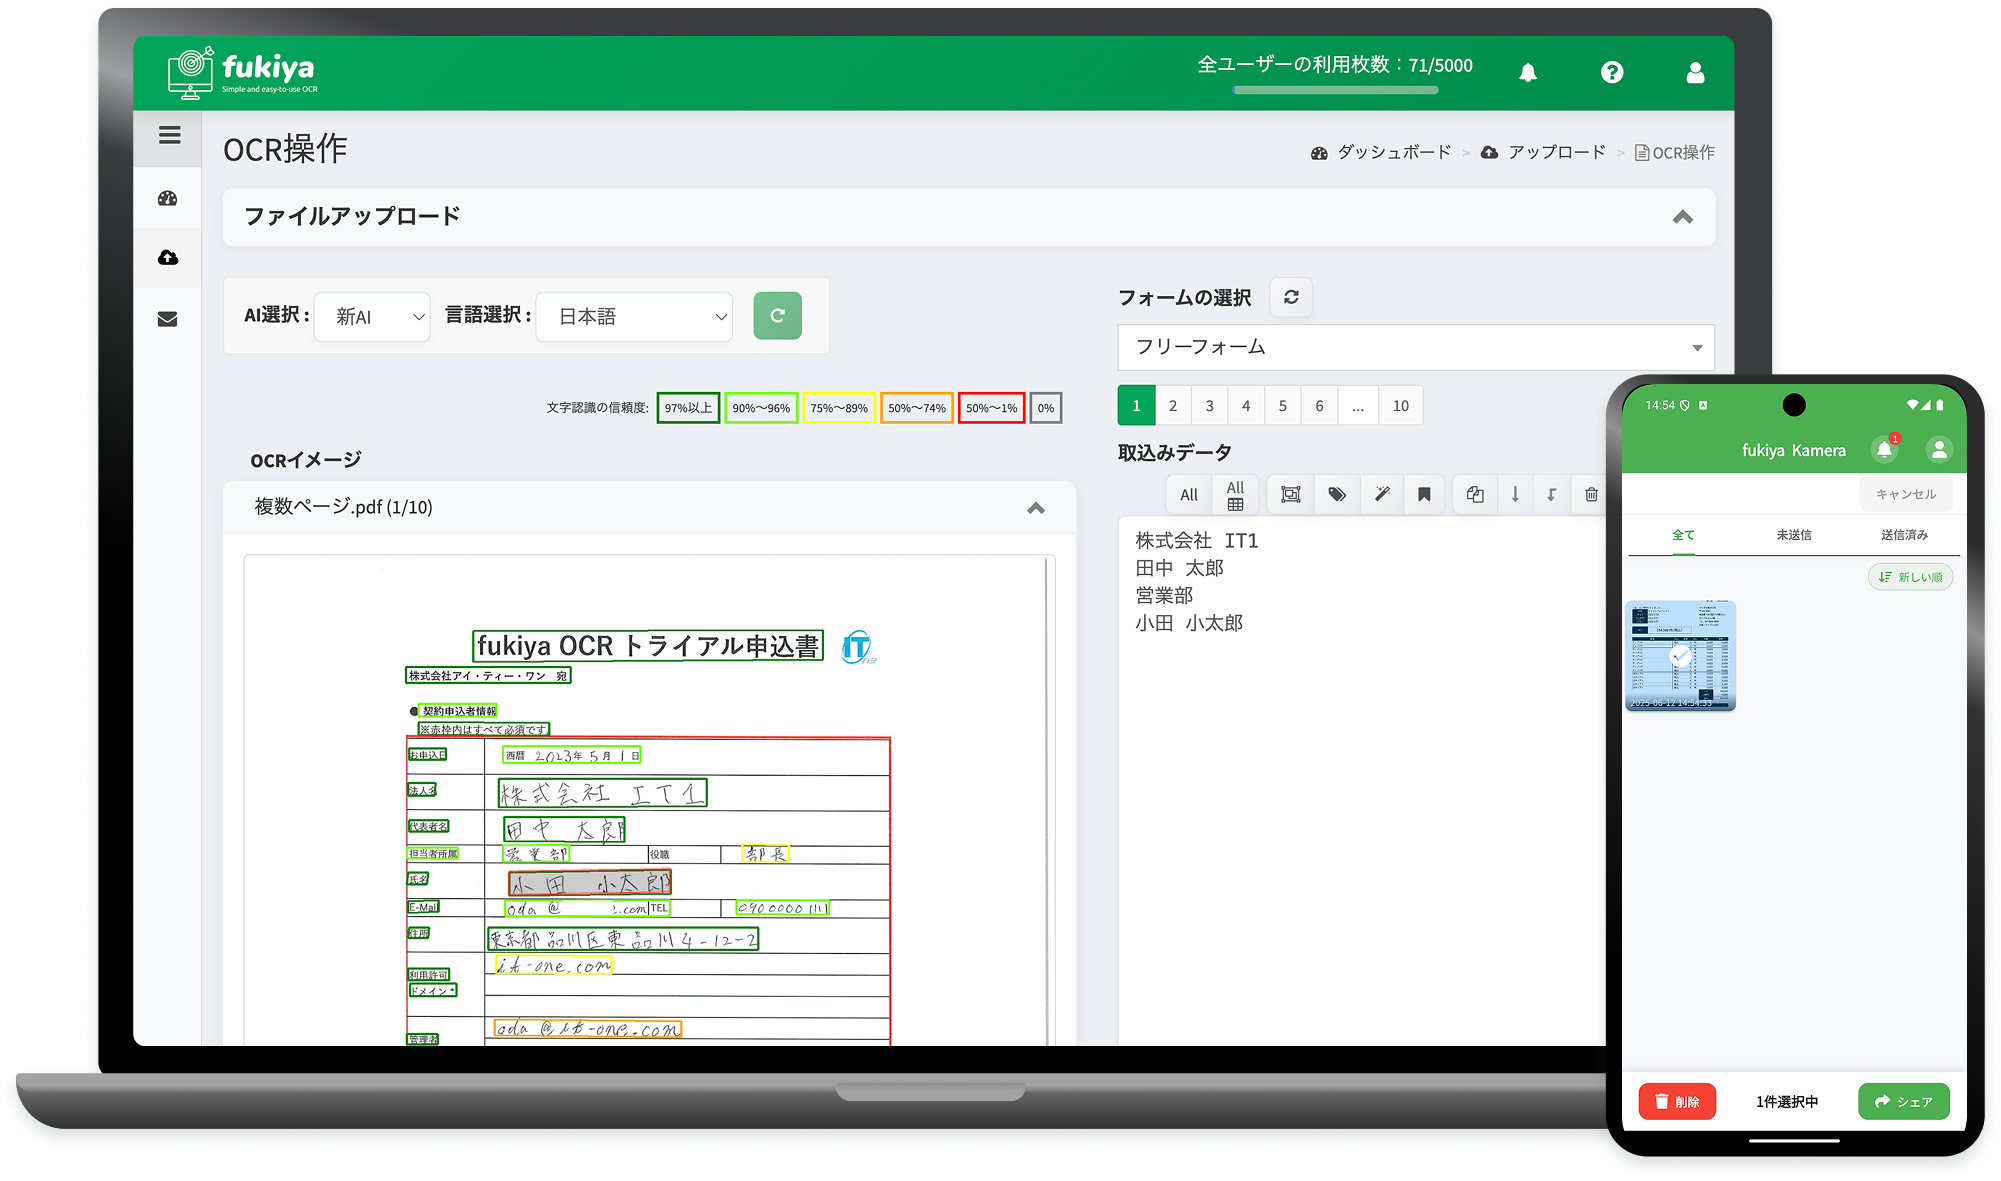Click アップロード breadcrumb link
This screenshot has width=2001, height=1181.
(x=1543, y=152)
